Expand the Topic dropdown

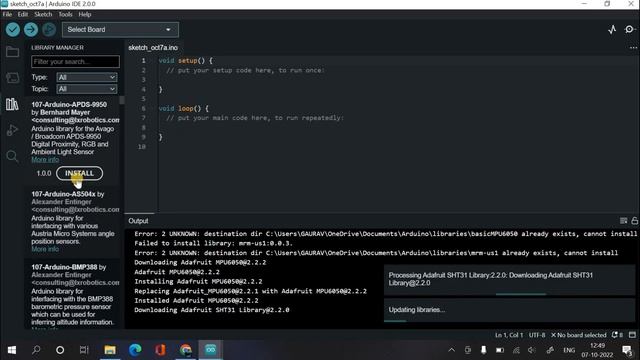tap(87, 89)
